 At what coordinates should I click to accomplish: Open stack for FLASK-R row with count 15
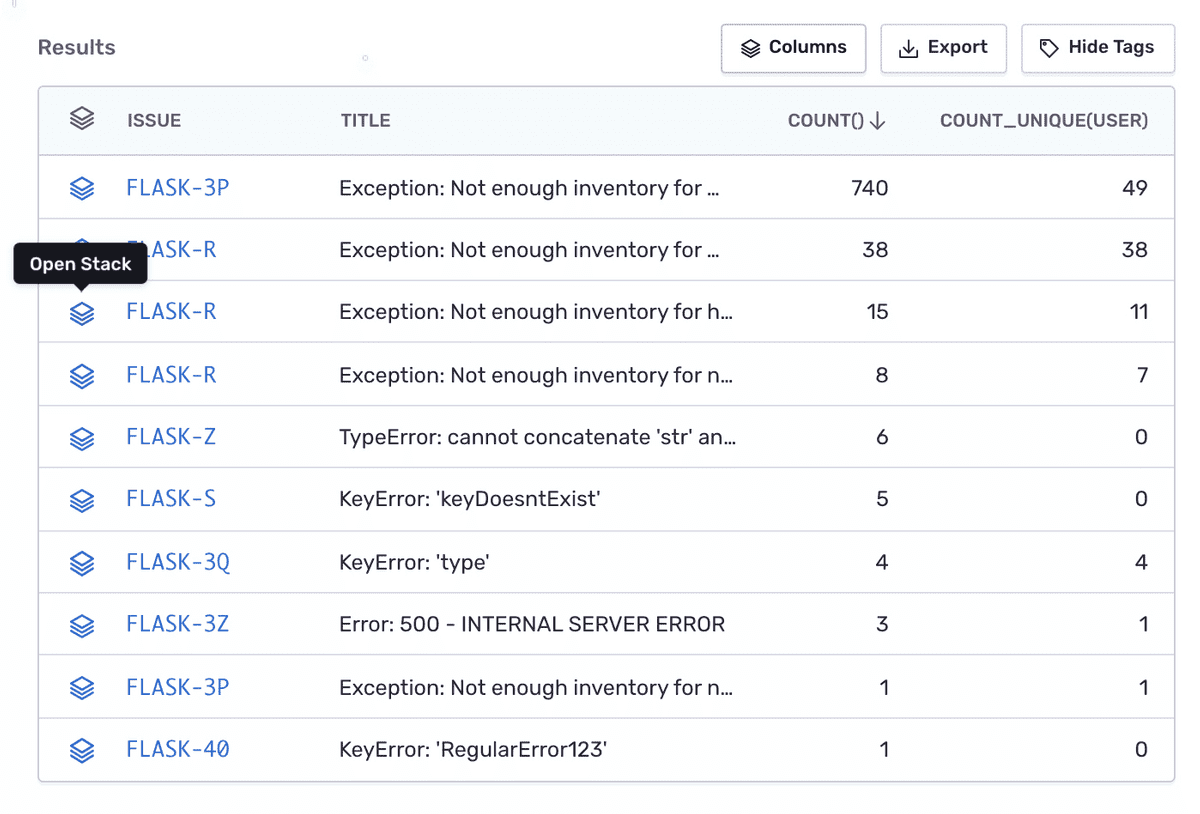tap(82, 313)
